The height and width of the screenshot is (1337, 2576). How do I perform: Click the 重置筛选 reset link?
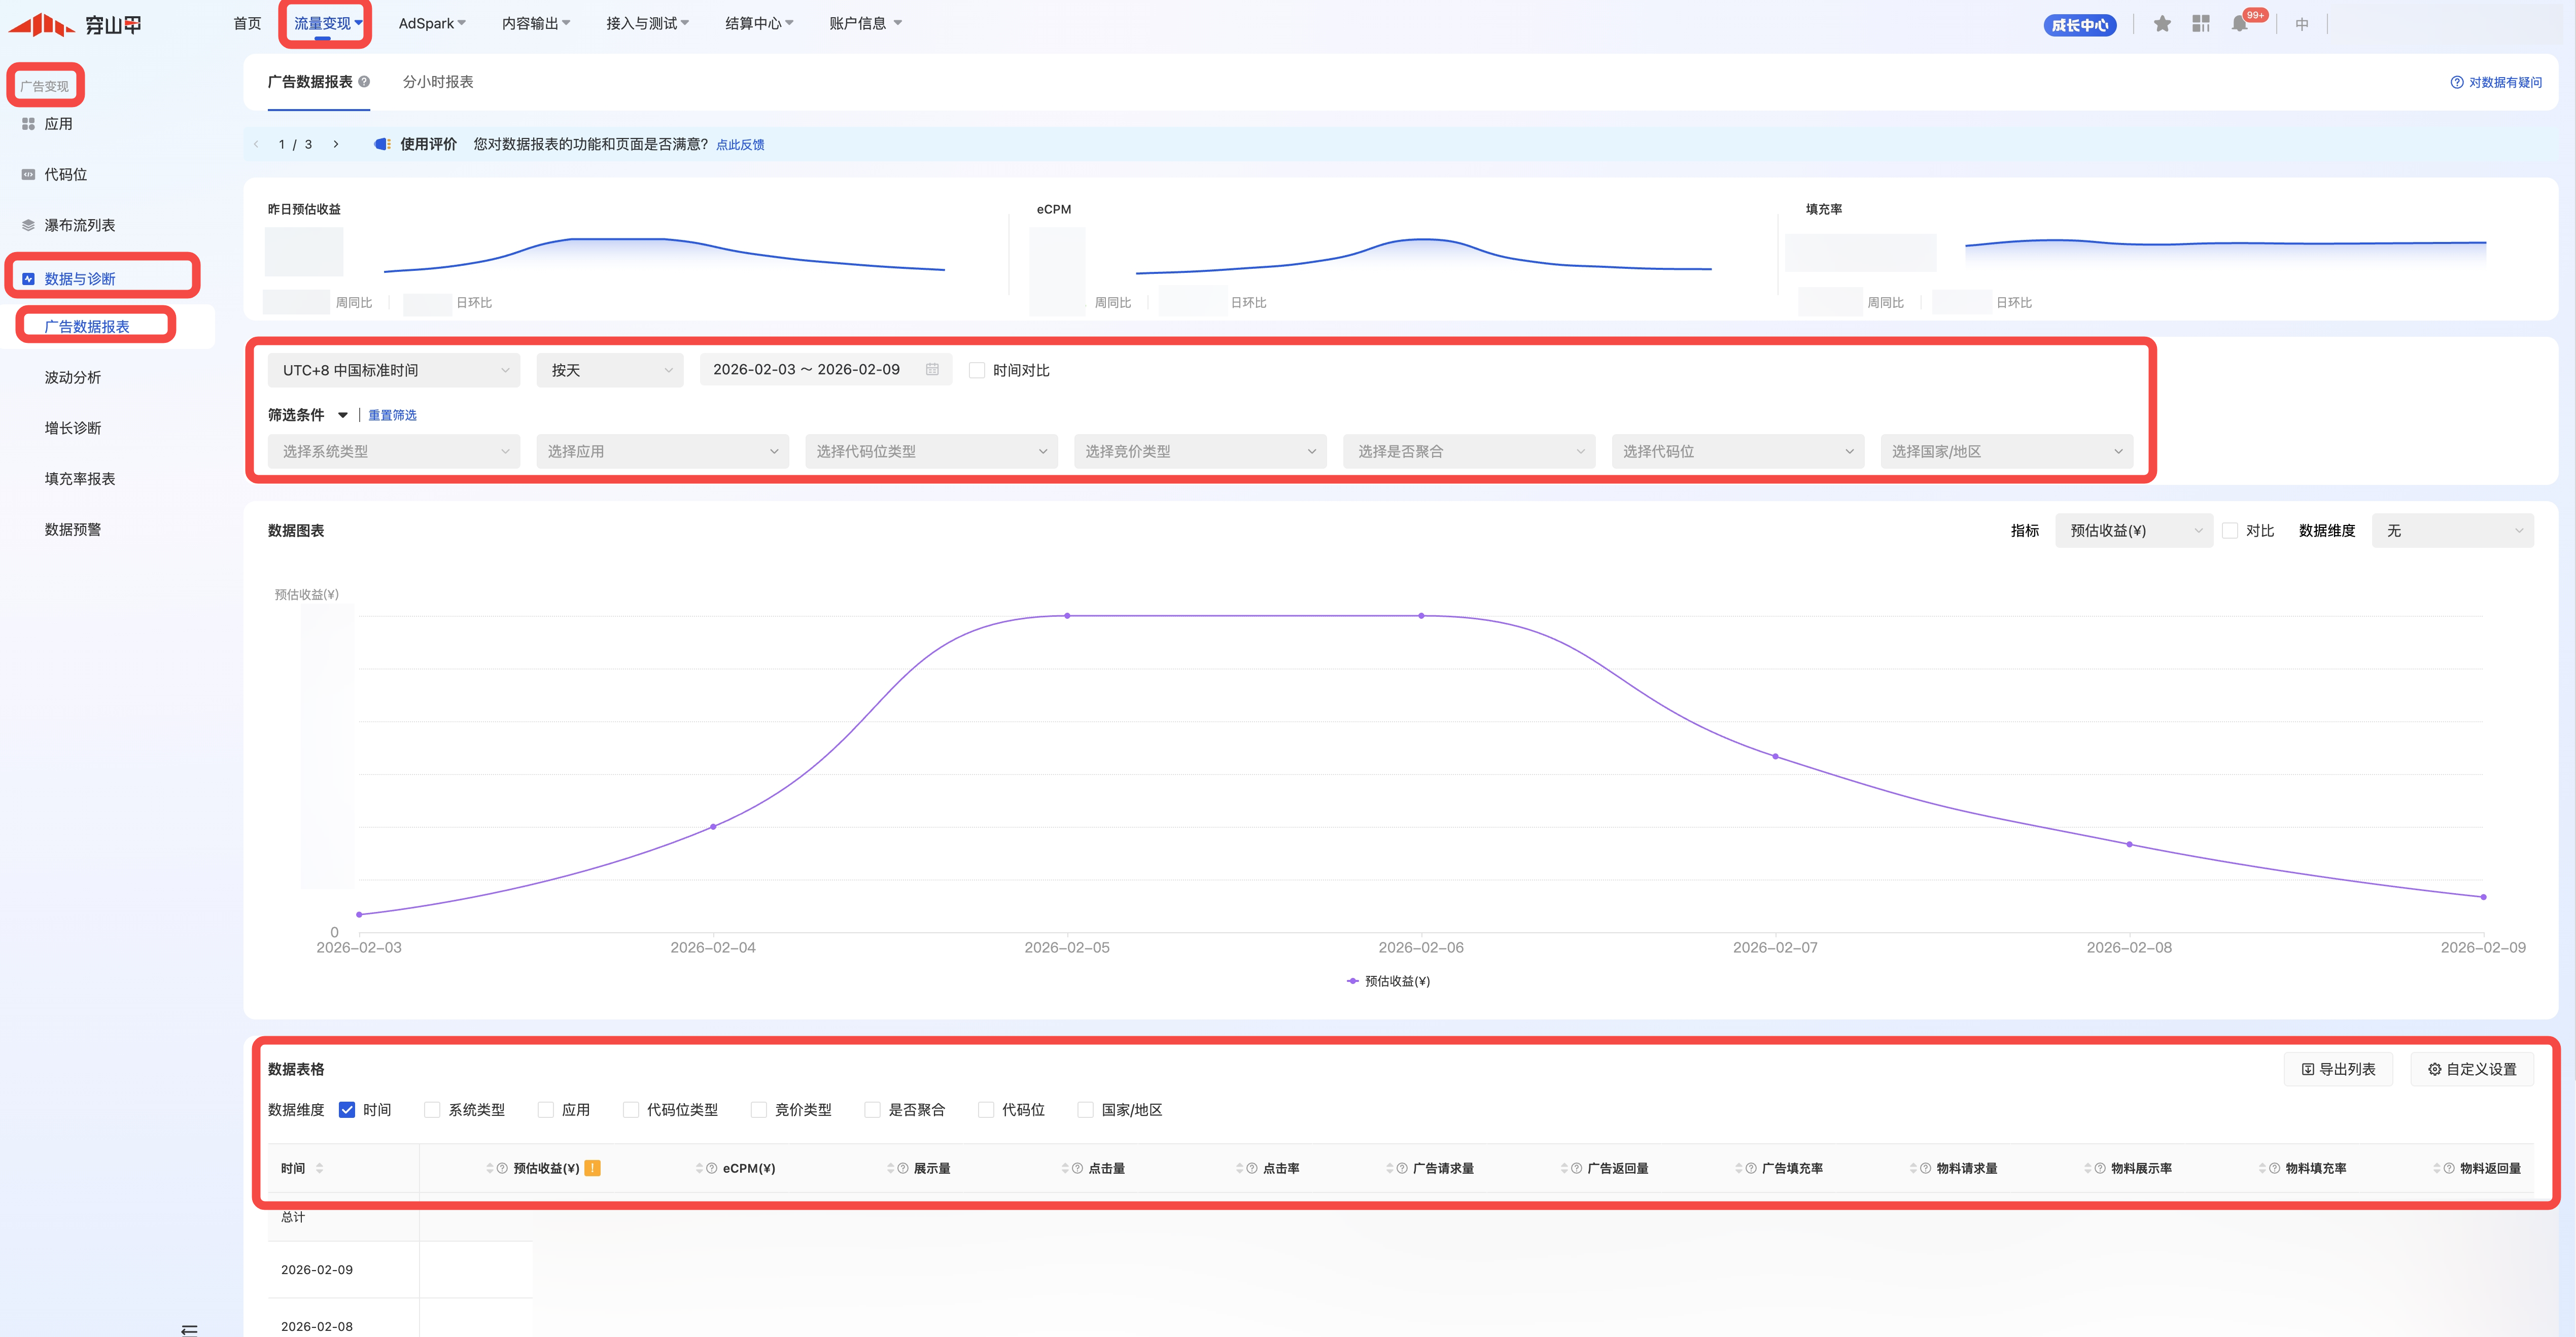392,415
